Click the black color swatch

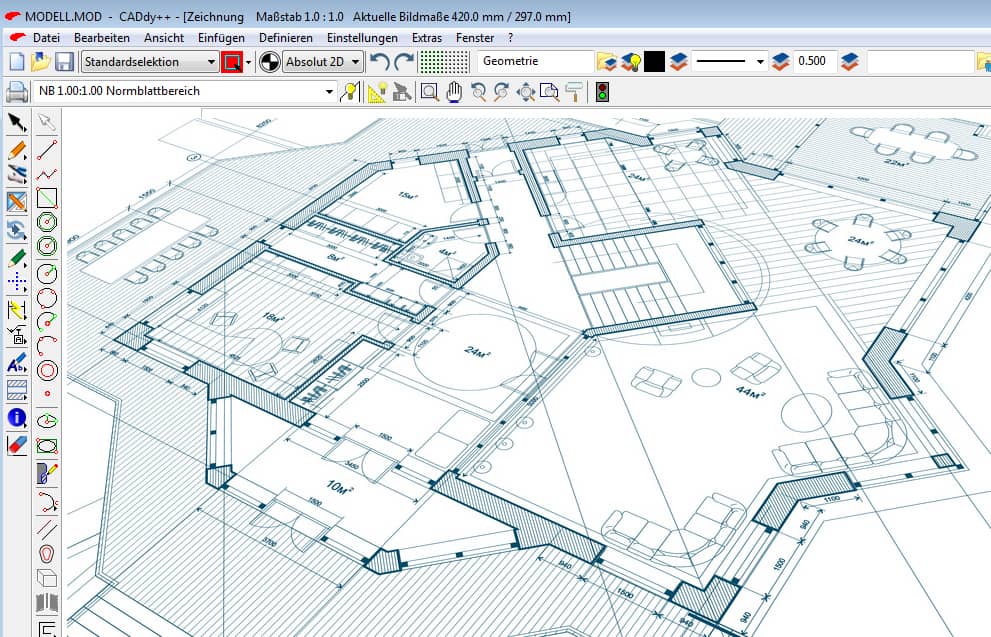coord(654,62)
